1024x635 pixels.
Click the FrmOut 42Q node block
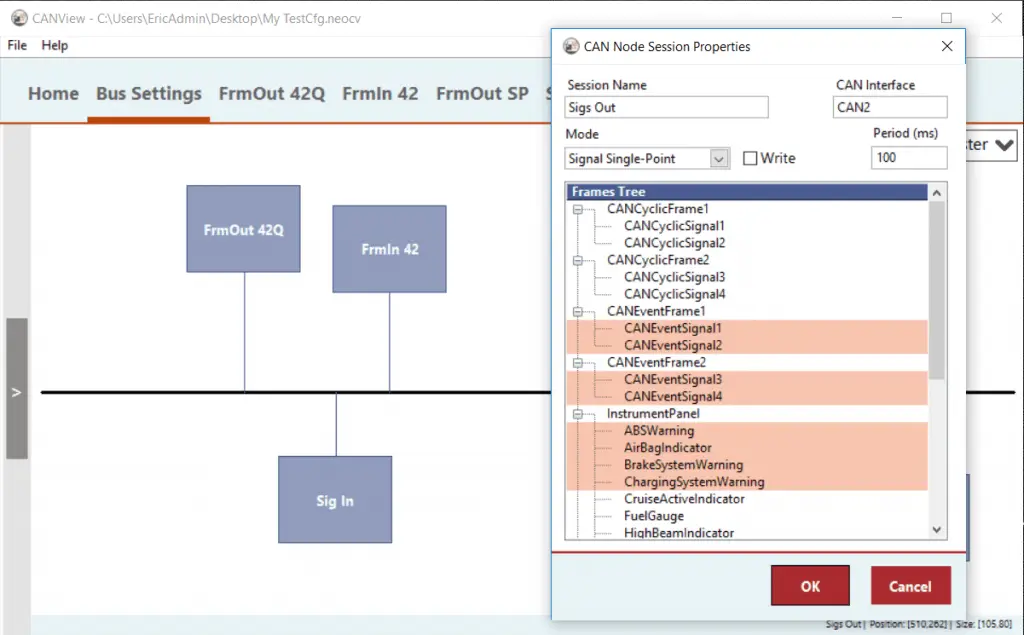click(243, 229)
